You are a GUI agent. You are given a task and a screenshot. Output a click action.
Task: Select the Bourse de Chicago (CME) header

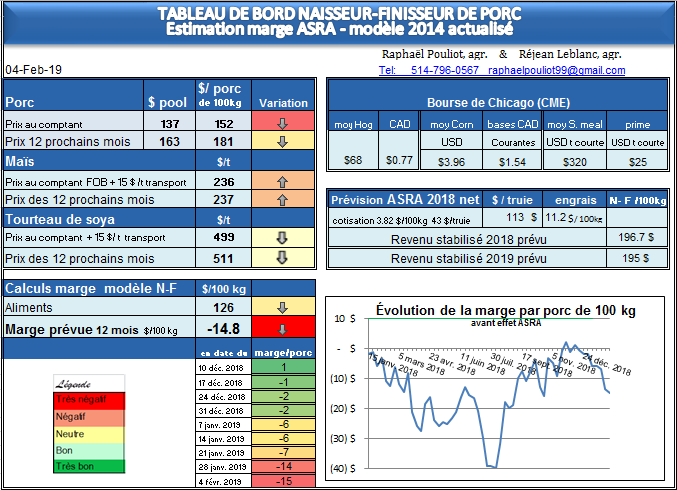coord(498,103)
